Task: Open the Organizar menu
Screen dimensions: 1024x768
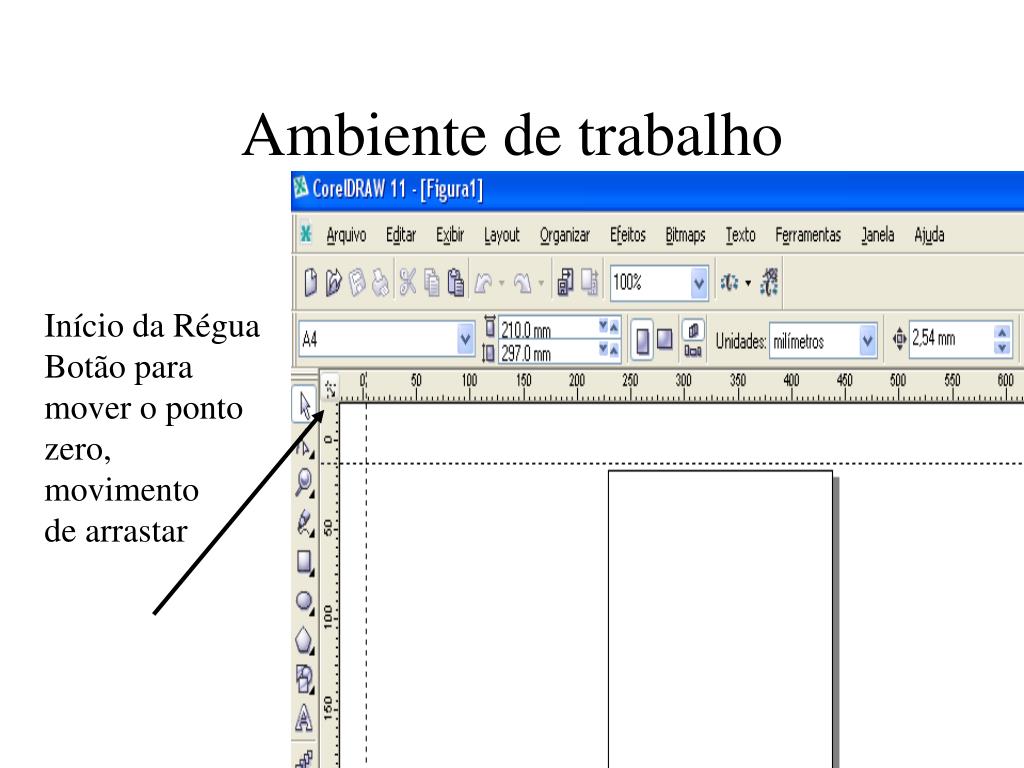Action: coord(565,235)
